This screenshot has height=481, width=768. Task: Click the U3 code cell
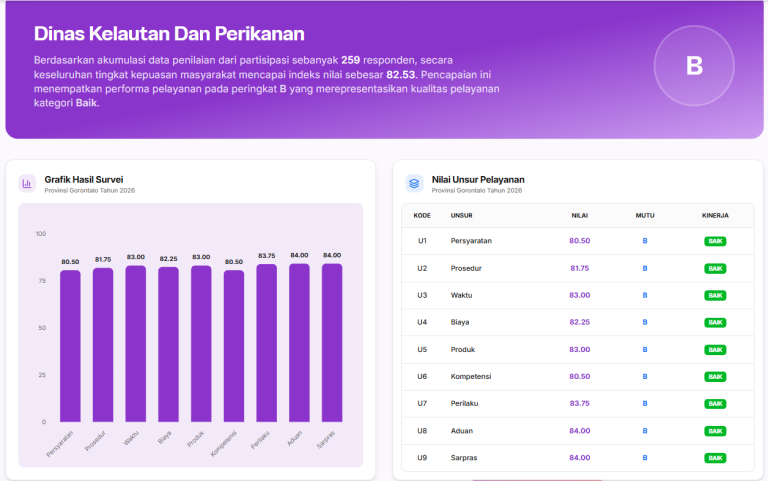[x=422, y=295]
